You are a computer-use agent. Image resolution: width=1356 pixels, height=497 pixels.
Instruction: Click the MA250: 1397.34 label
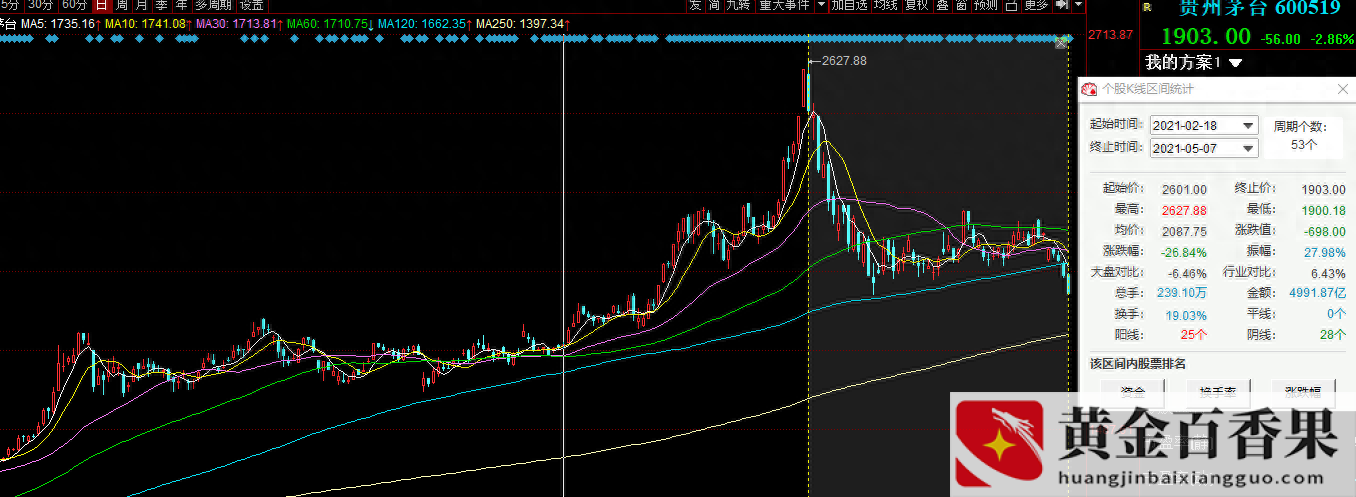pos(520,23)
